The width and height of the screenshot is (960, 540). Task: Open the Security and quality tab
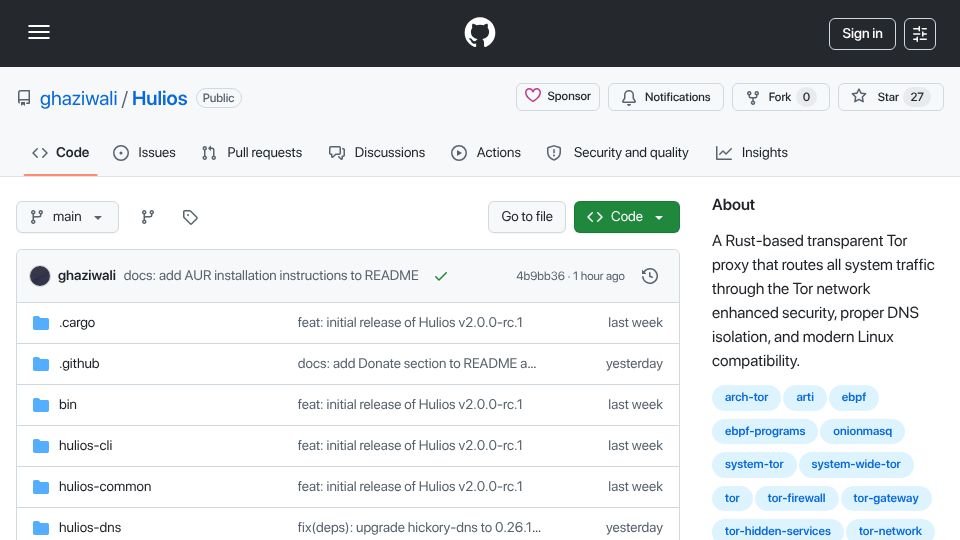(618, 152)
